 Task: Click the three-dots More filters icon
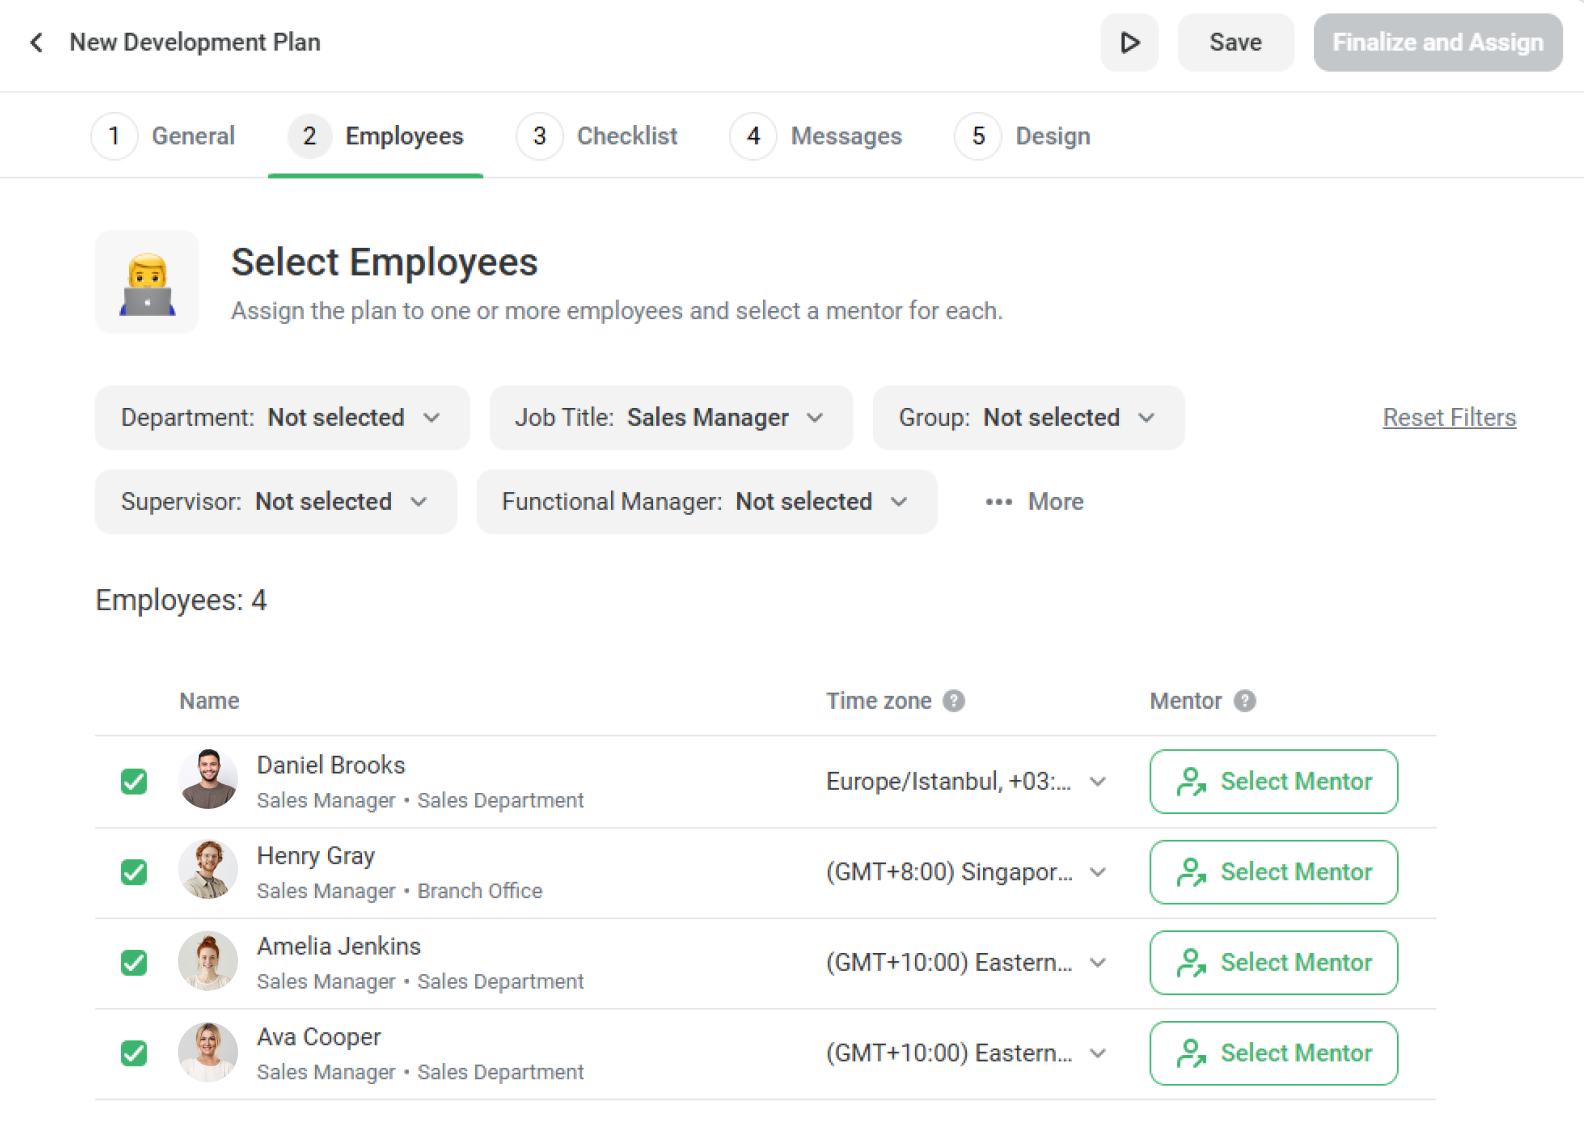pos(998,502)
